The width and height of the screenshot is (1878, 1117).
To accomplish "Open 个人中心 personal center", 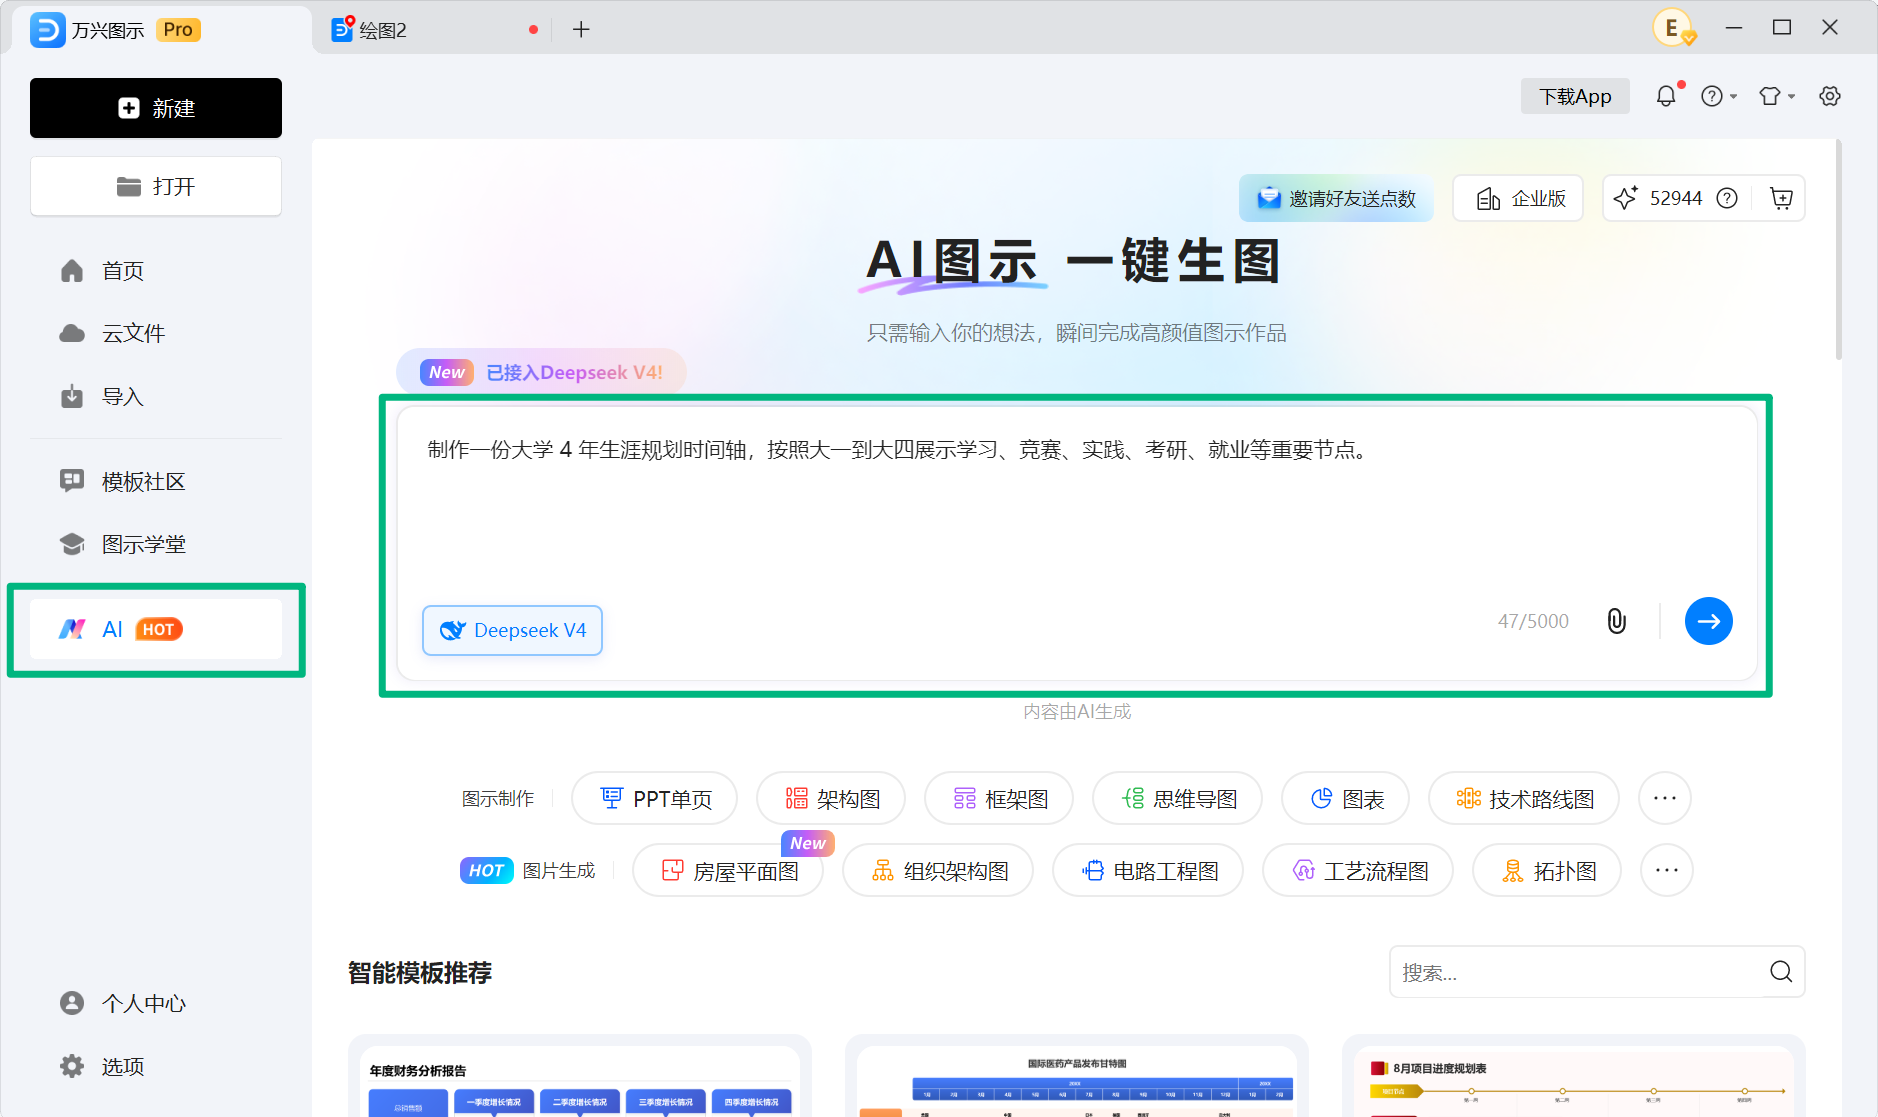I will click(156, 1003).
